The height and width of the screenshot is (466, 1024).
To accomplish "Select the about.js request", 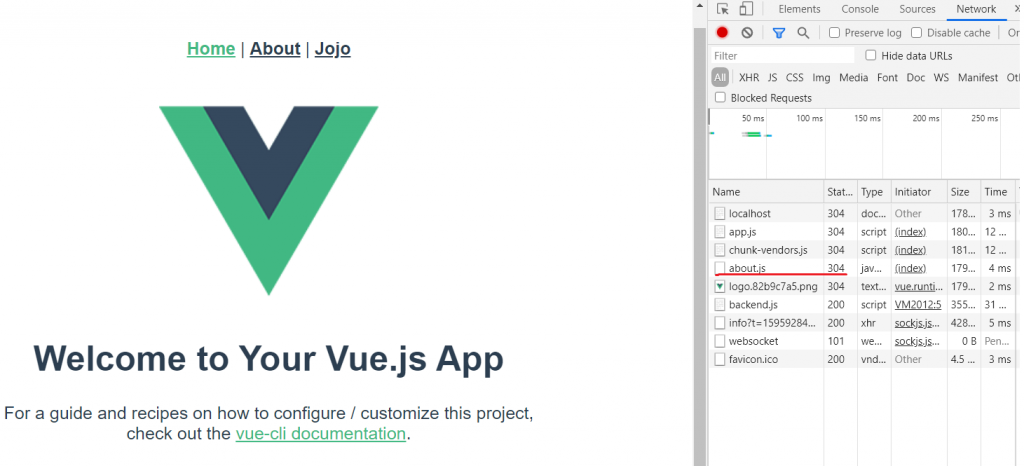I will [863, 268].
